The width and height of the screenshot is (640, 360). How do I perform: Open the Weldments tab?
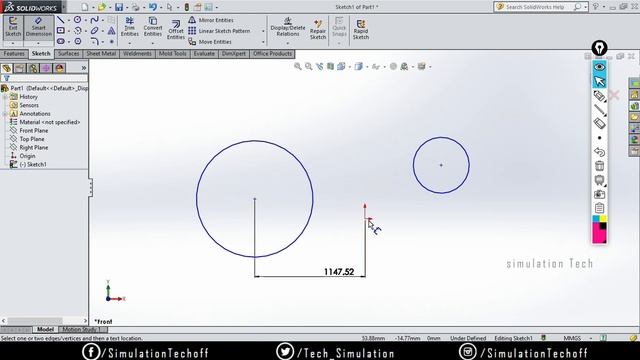(x=137, y=54)
